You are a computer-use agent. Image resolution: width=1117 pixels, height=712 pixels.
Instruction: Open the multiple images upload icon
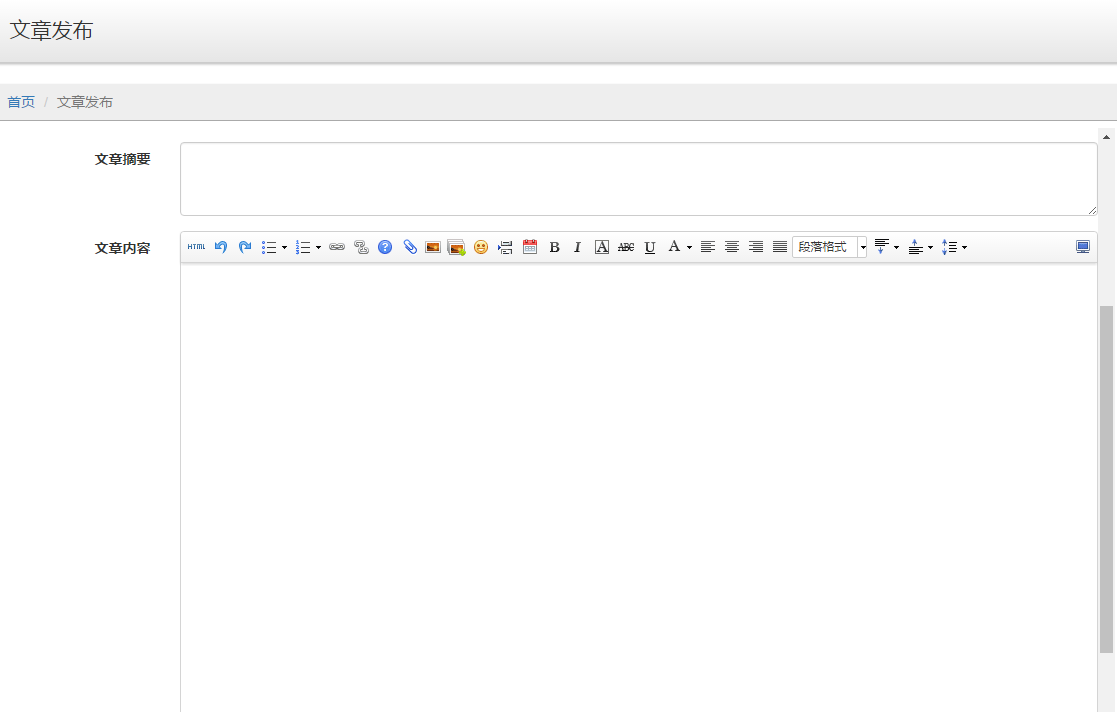pos(457,247)
